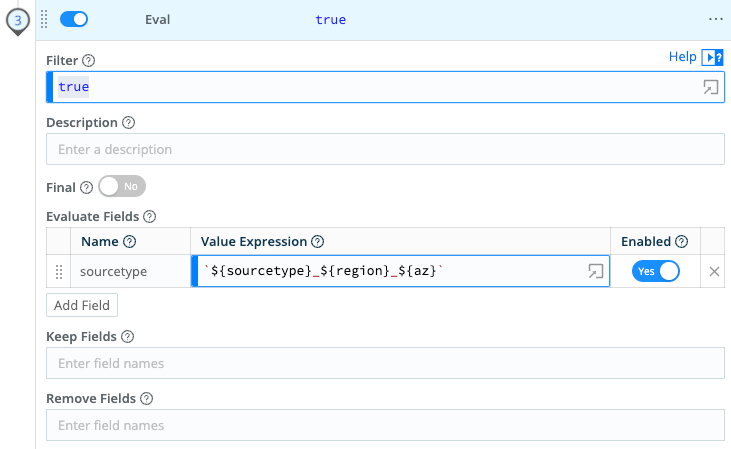The height and width of the screenshot is (449, 731).
Task: Click the Description help tooltip icon
Action: pyautogui.click(x=128, y=123)
